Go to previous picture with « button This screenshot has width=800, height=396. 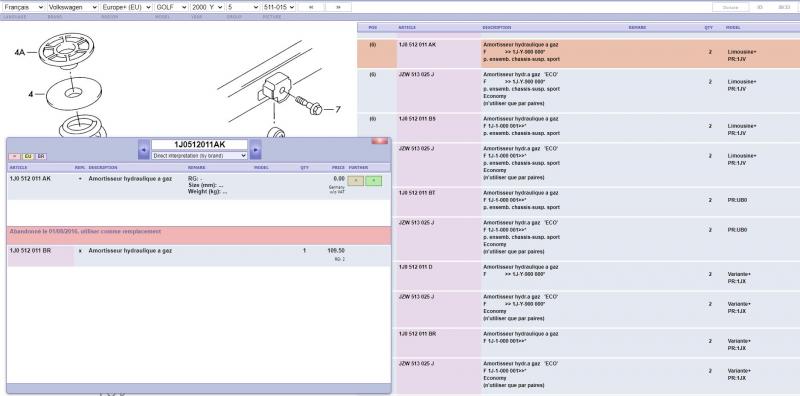(311, 7)
